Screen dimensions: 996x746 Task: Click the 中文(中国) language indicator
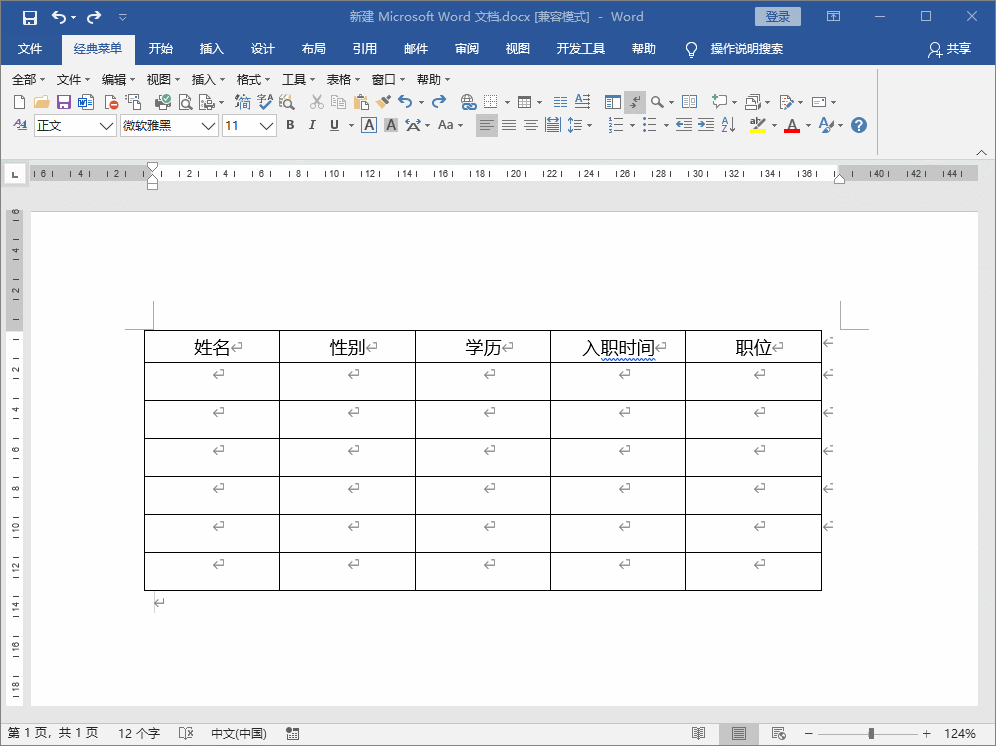[x=239, y=733]
